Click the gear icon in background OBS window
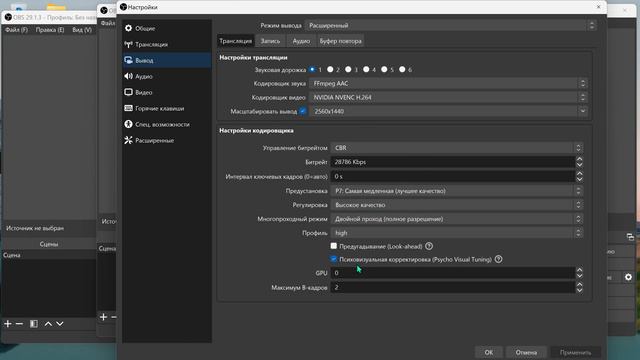The width and height of the screenshot is (640, 360). tap(628, 277)
